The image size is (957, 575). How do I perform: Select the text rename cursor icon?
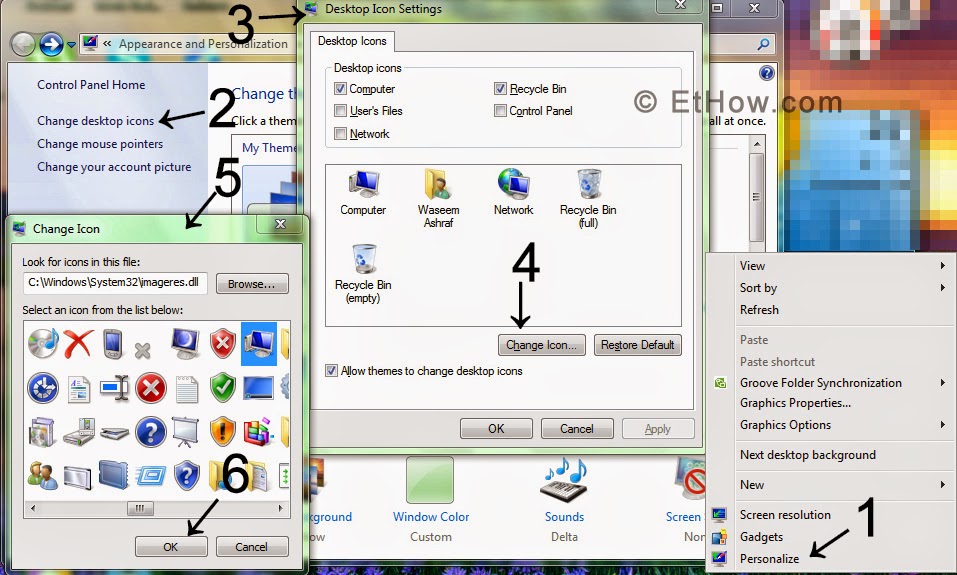click(115, 388)
